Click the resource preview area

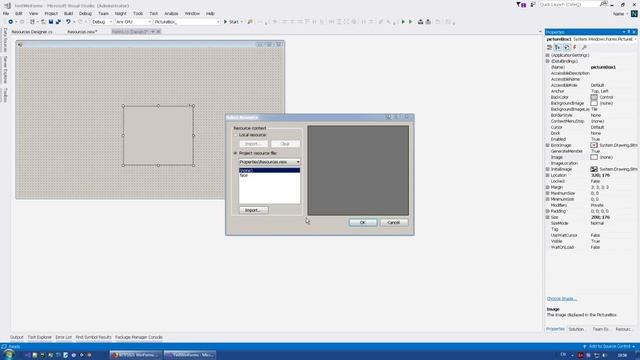[x=358, y=170]
